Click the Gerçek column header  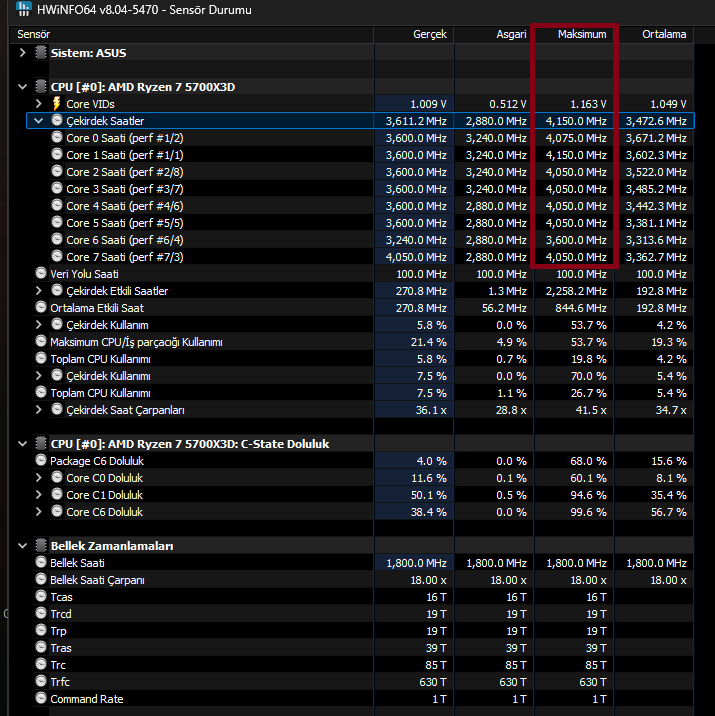pos(414,34)
